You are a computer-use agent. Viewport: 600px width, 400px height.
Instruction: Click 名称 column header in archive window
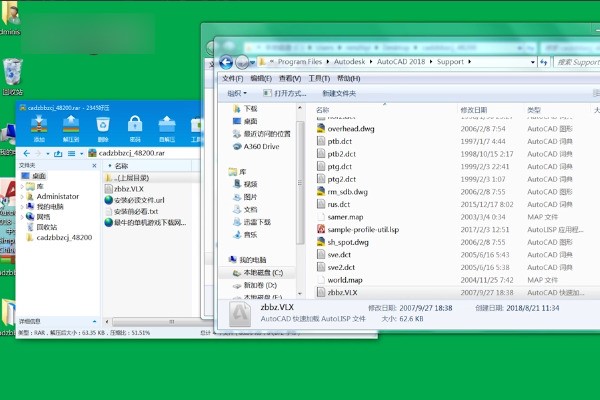tap(121, 166)
